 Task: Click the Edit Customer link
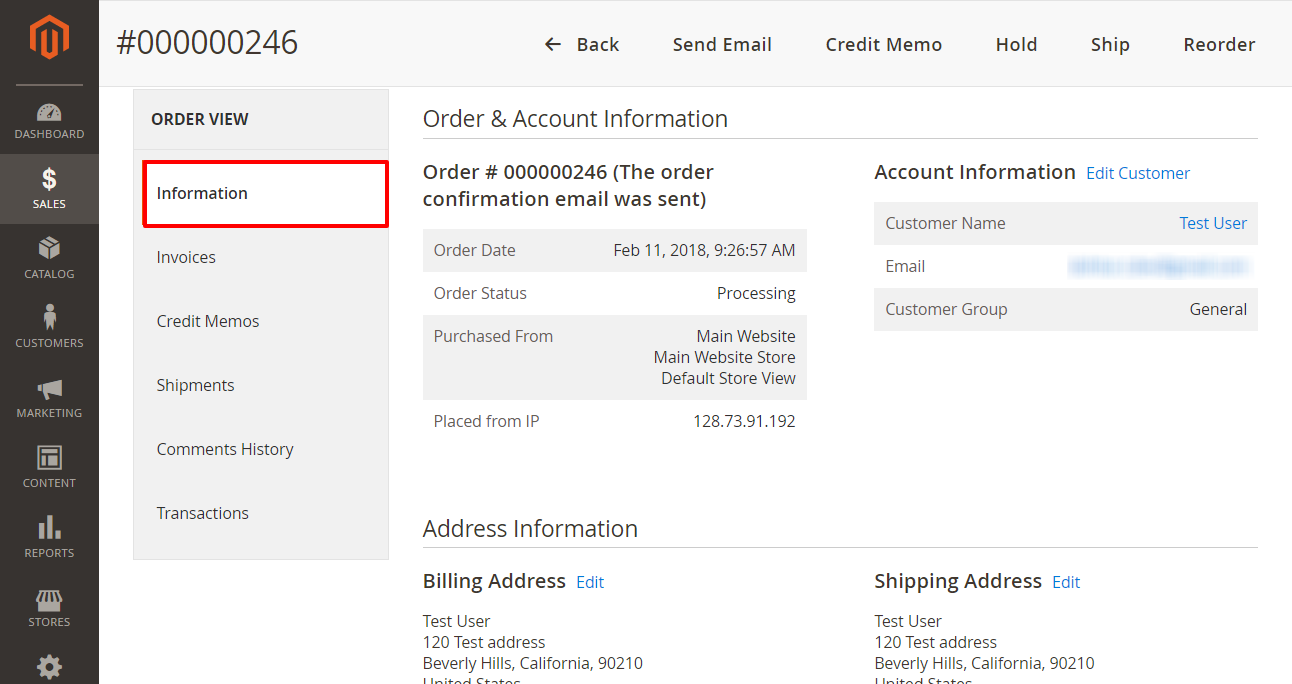(1138, 174)
